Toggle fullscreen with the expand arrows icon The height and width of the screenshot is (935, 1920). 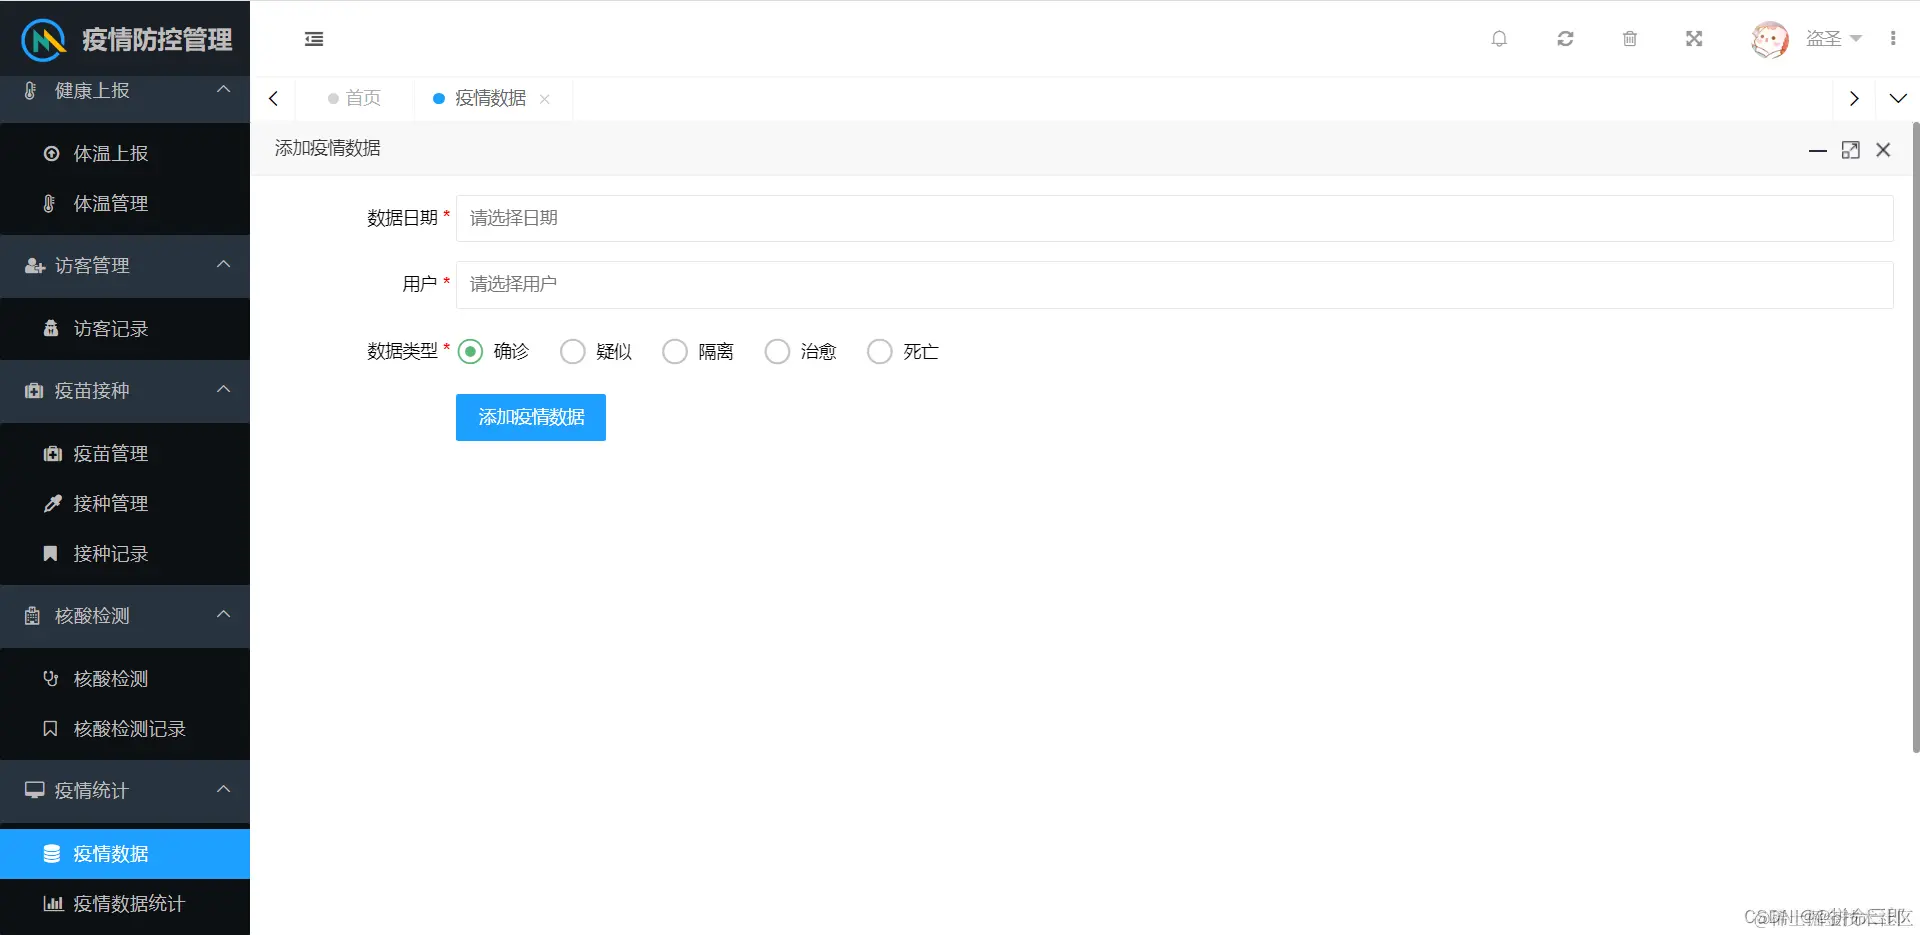(x=1694, y=39)
